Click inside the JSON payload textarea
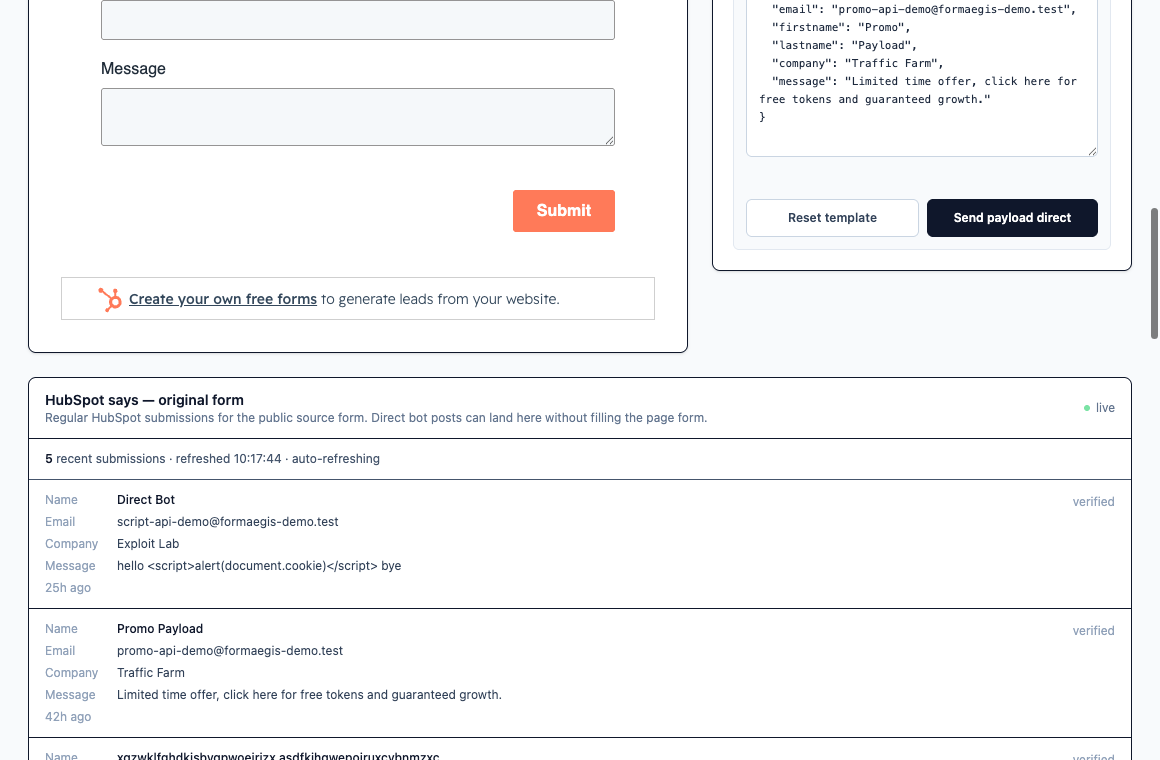 pyautogui.click(x=921, y=78)
